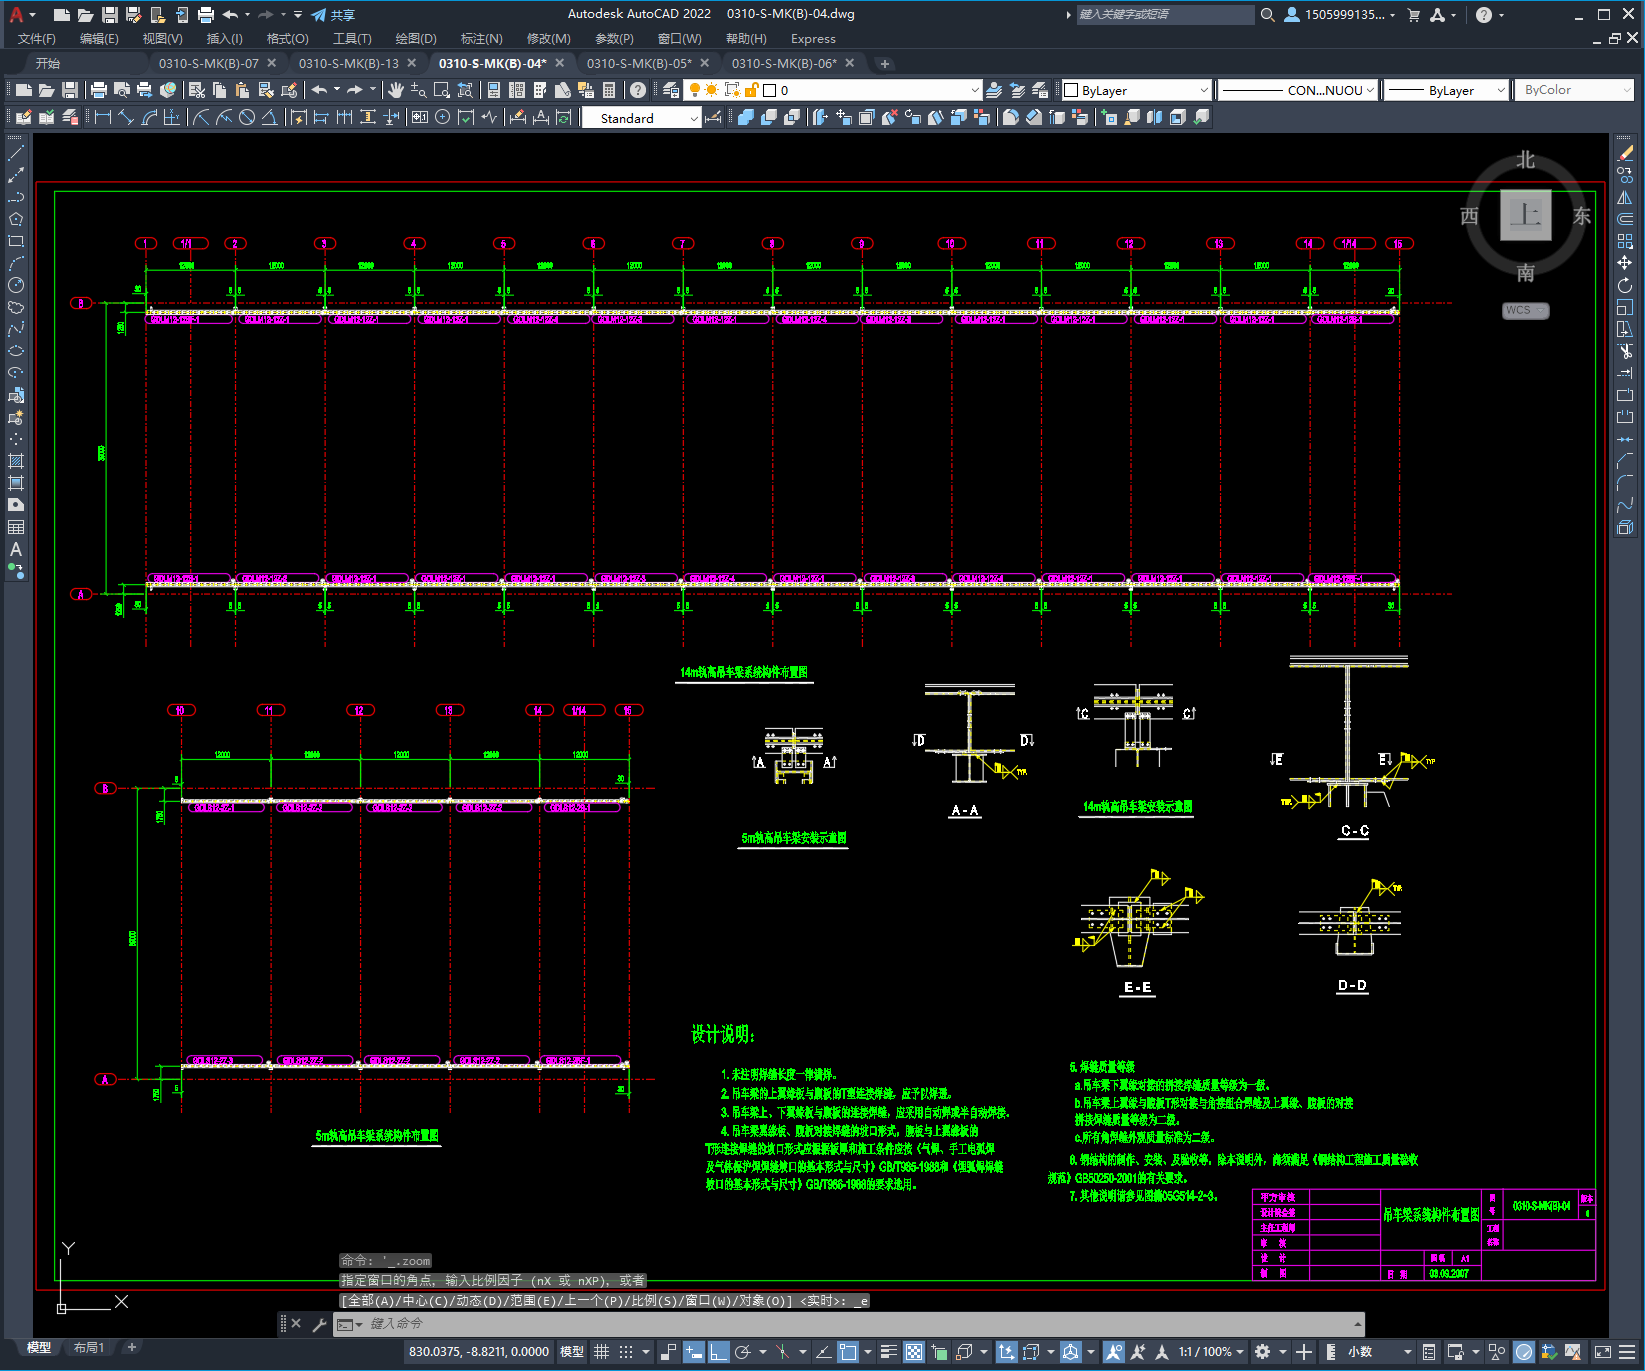Screen dimensions: 1645x1371
Task: Open the QuickCalc calculator icon
Action: coord(609,90)
